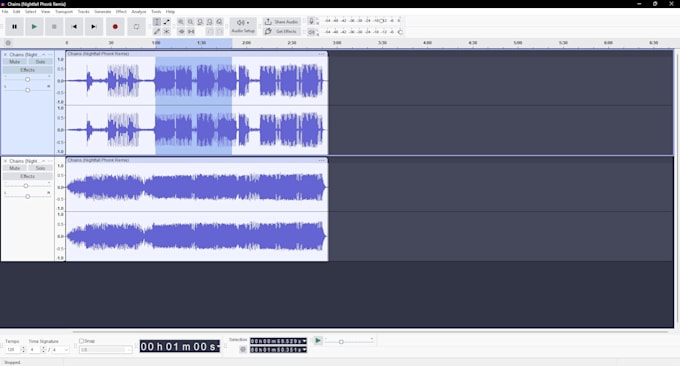Close the second Chains track
Viewport: 680px width, 366px height.
(5, 161)
